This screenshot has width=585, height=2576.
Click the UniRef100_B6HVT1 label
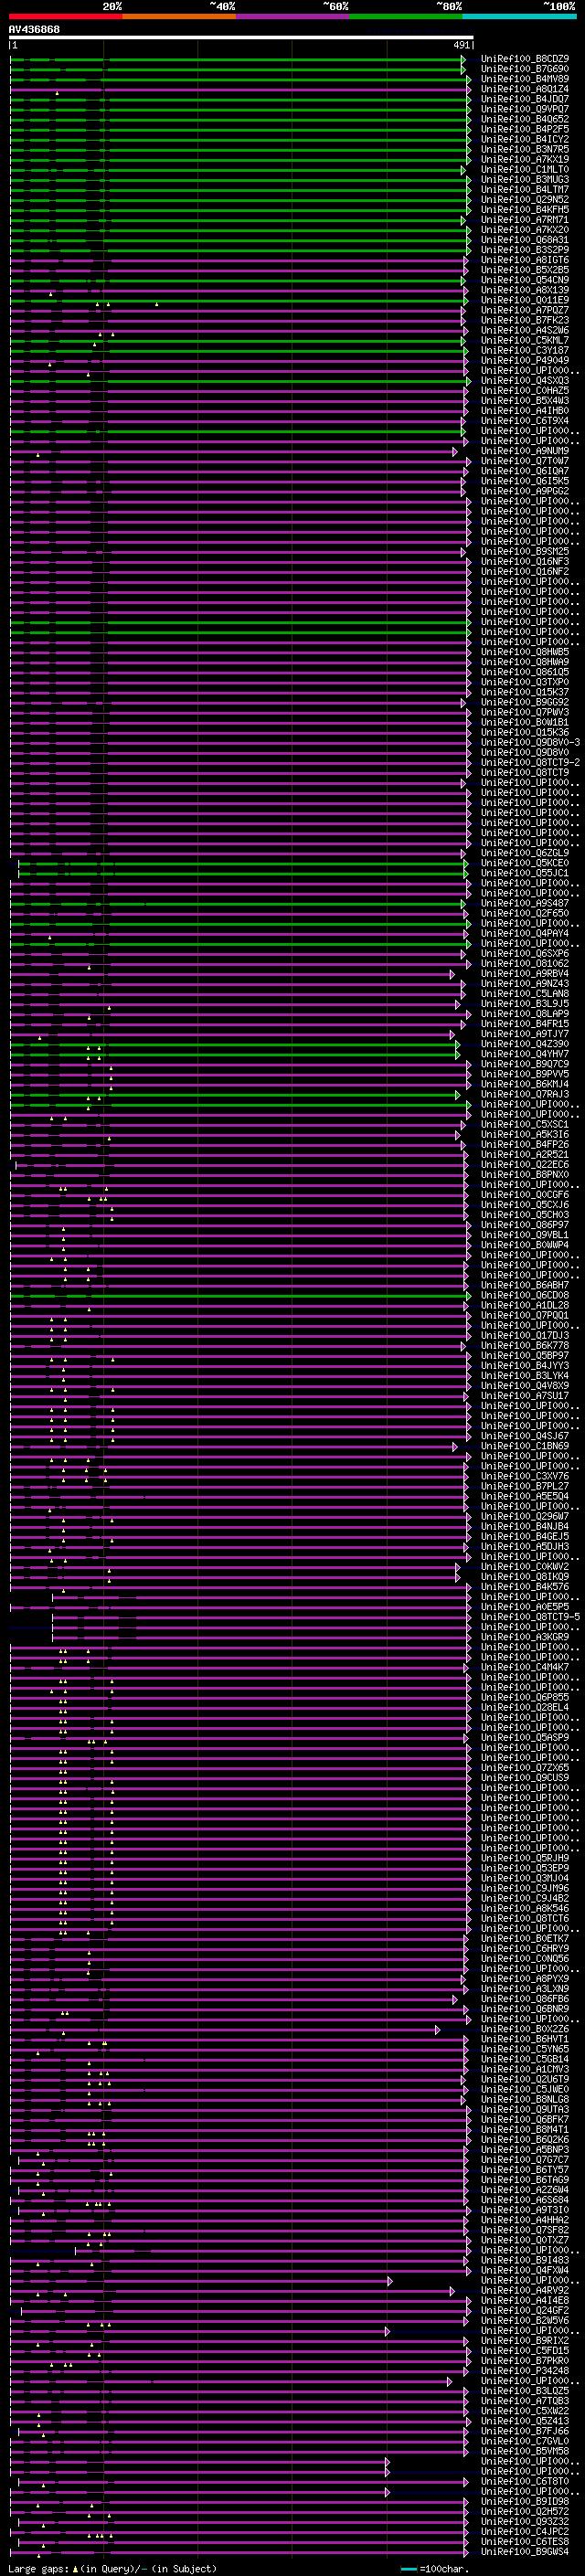525,2039
